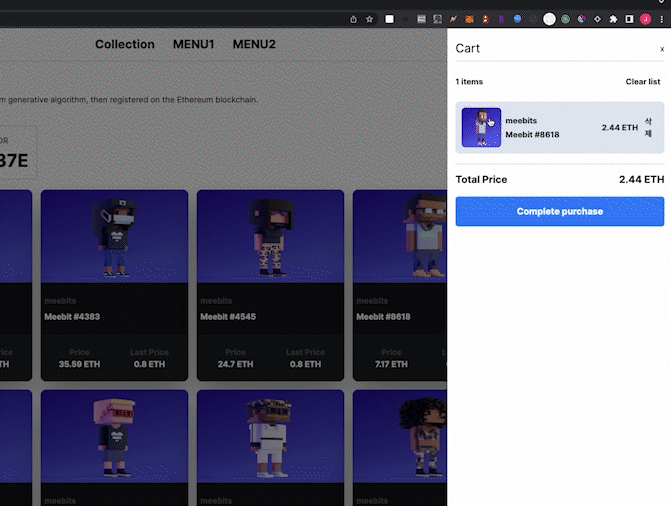Image resolution: width=671 pixels, height=506 pixels.
Task: Open MENU2 in the navigation
Action: tap(254, 44)
